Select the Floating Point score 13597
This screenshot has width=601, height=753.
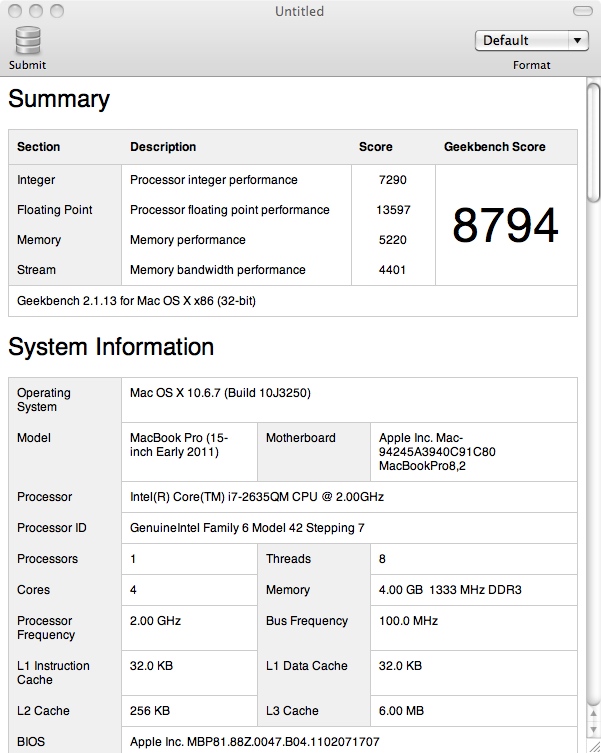393,210
